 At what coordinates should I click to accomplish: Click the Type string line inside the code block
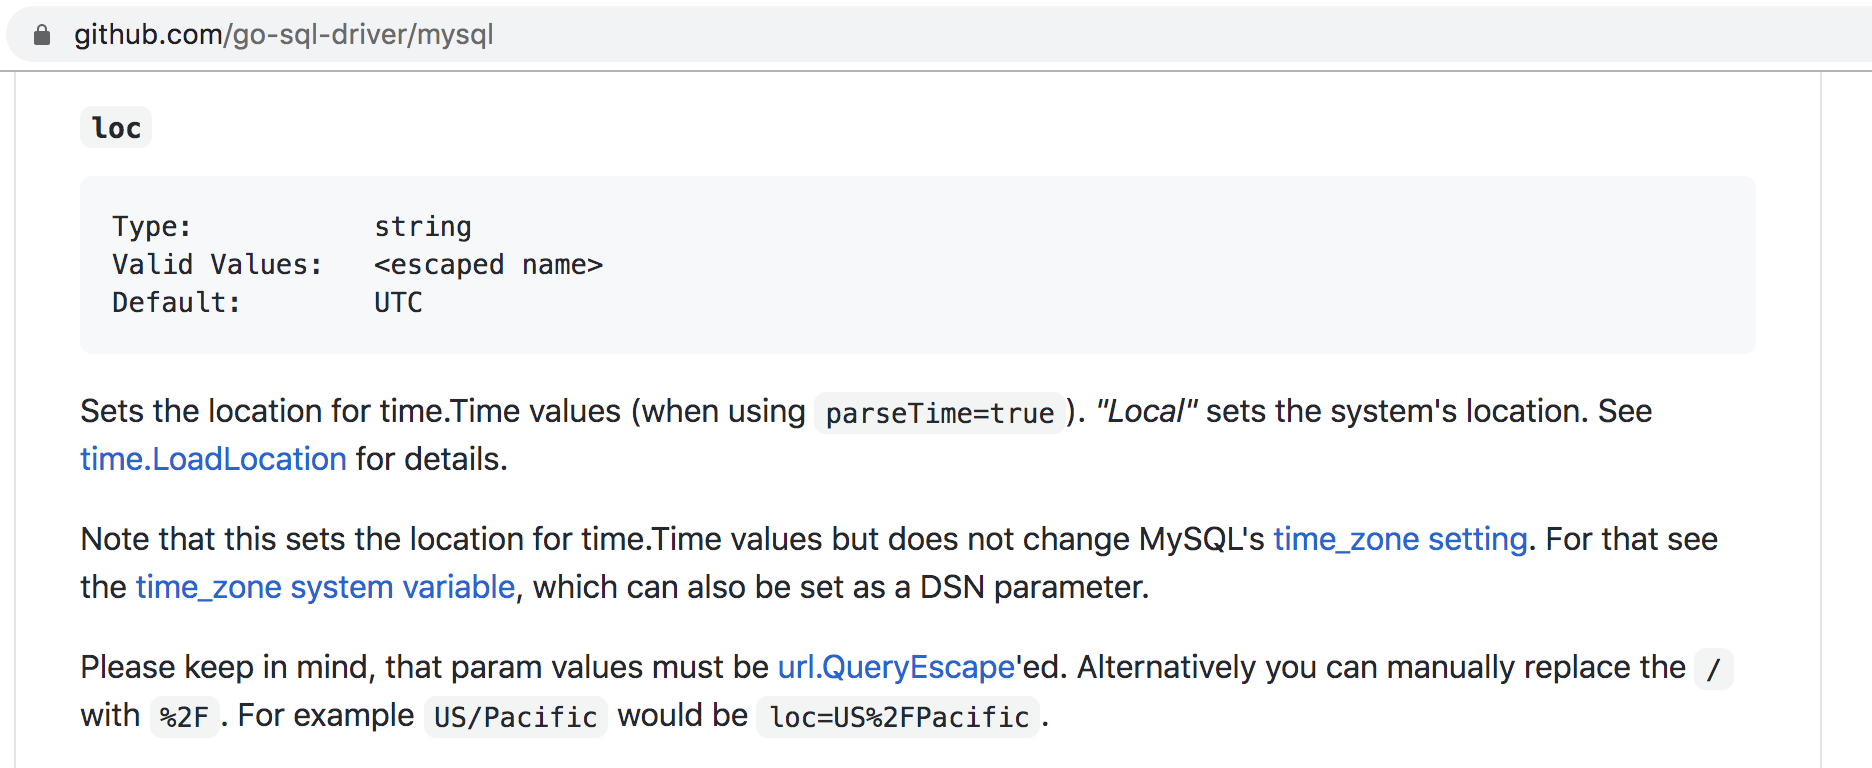(423, 226)
